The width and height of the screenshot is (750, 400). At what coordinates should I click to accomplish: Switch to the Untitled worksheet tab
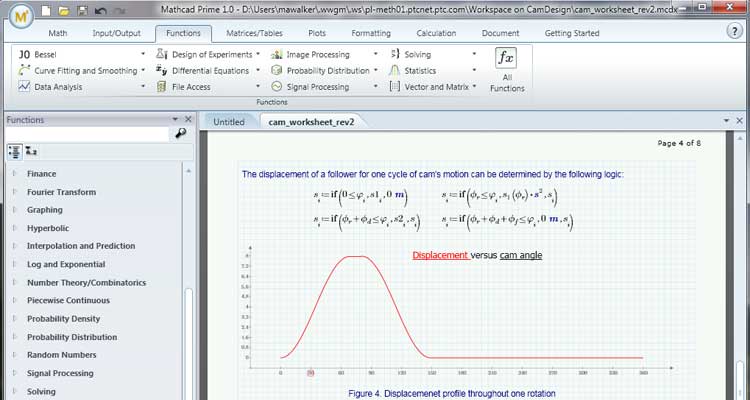tap(229, 122)
